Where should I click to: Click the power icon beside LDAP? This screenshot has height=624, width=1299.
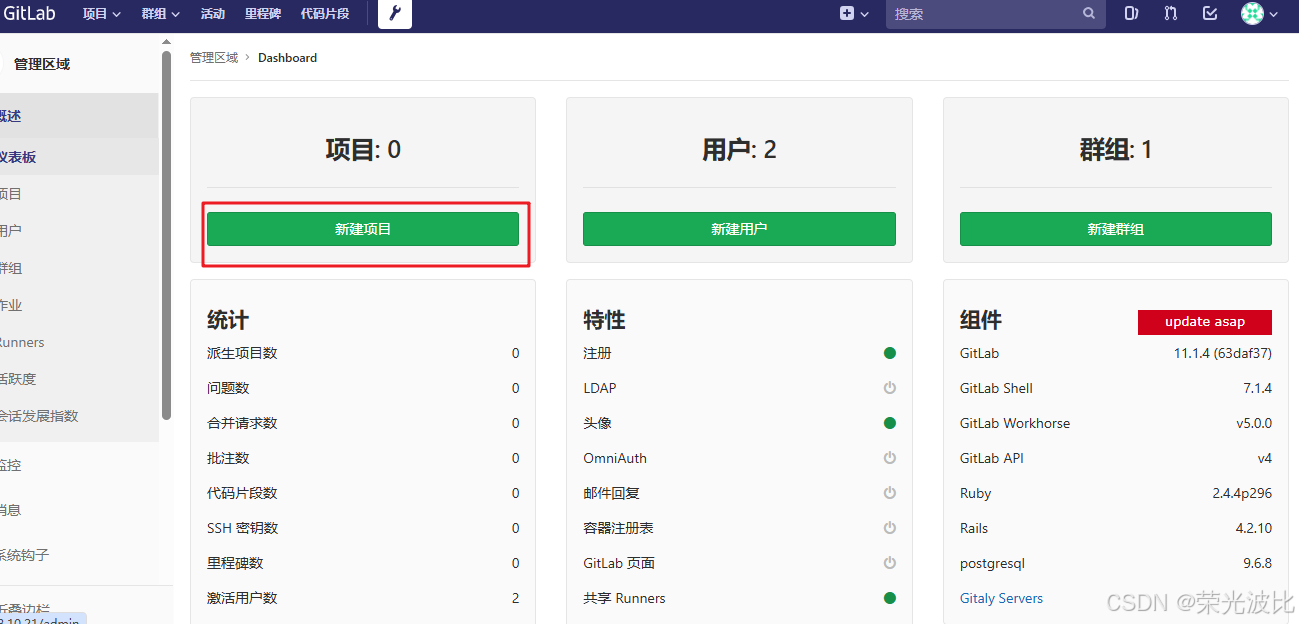point(890,388)
